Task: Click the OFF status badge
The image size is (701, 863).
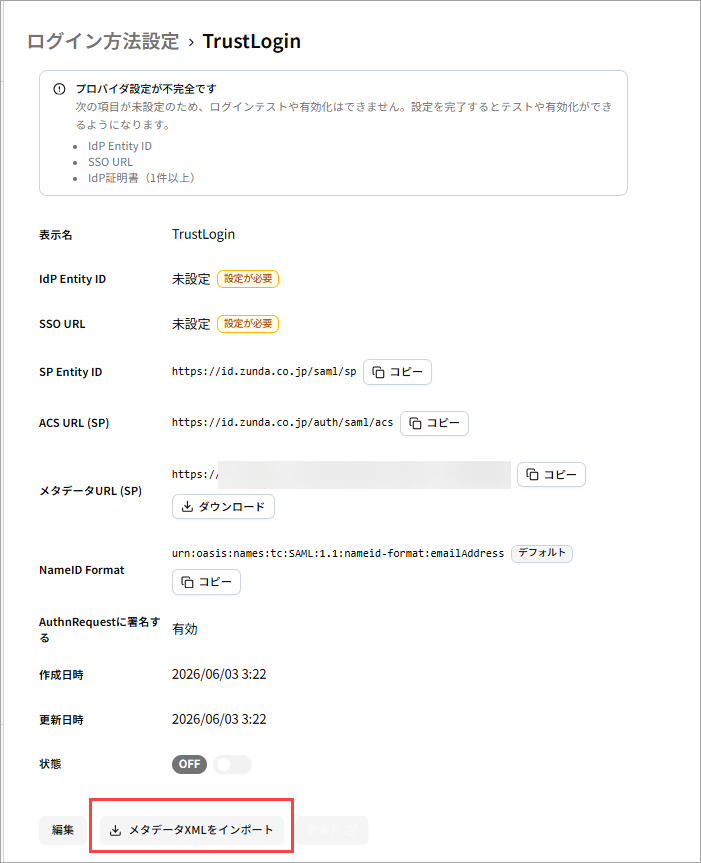Action: pos(189,764)
